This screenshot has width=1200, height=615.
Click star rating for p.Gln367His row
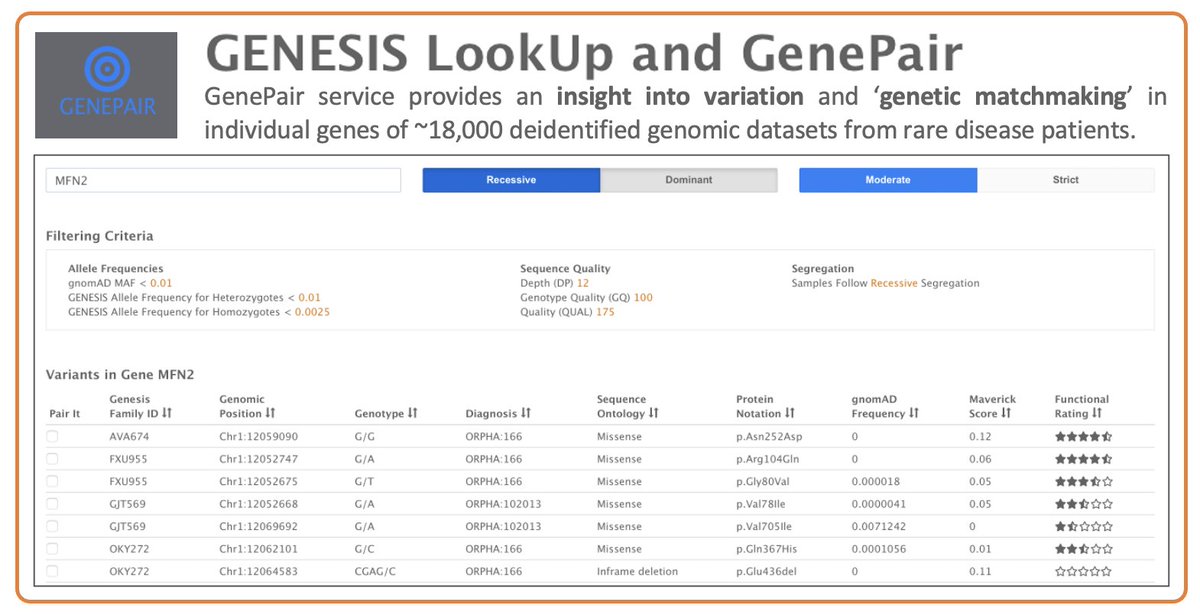click(x=1083, y=549)
